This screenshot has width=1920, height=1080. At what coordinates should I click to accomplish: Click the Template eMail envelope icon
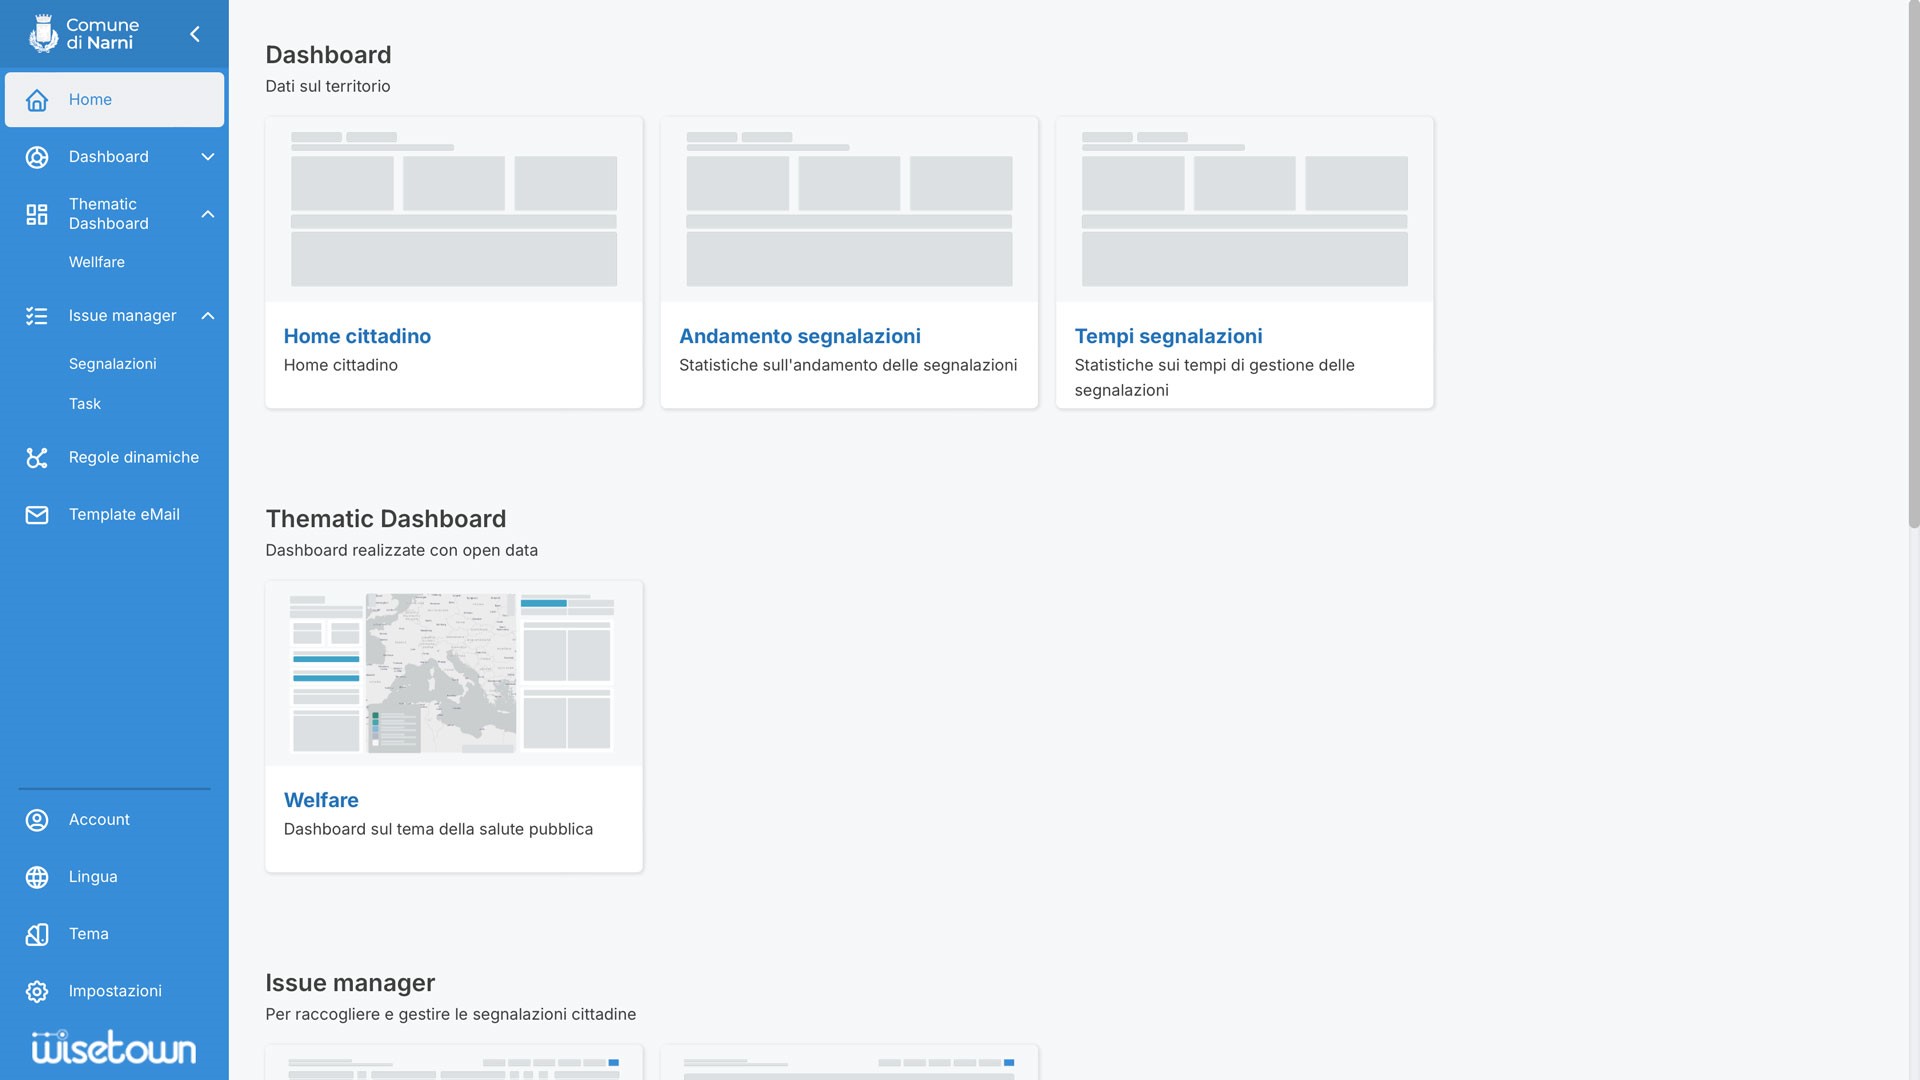pos(37,515)
